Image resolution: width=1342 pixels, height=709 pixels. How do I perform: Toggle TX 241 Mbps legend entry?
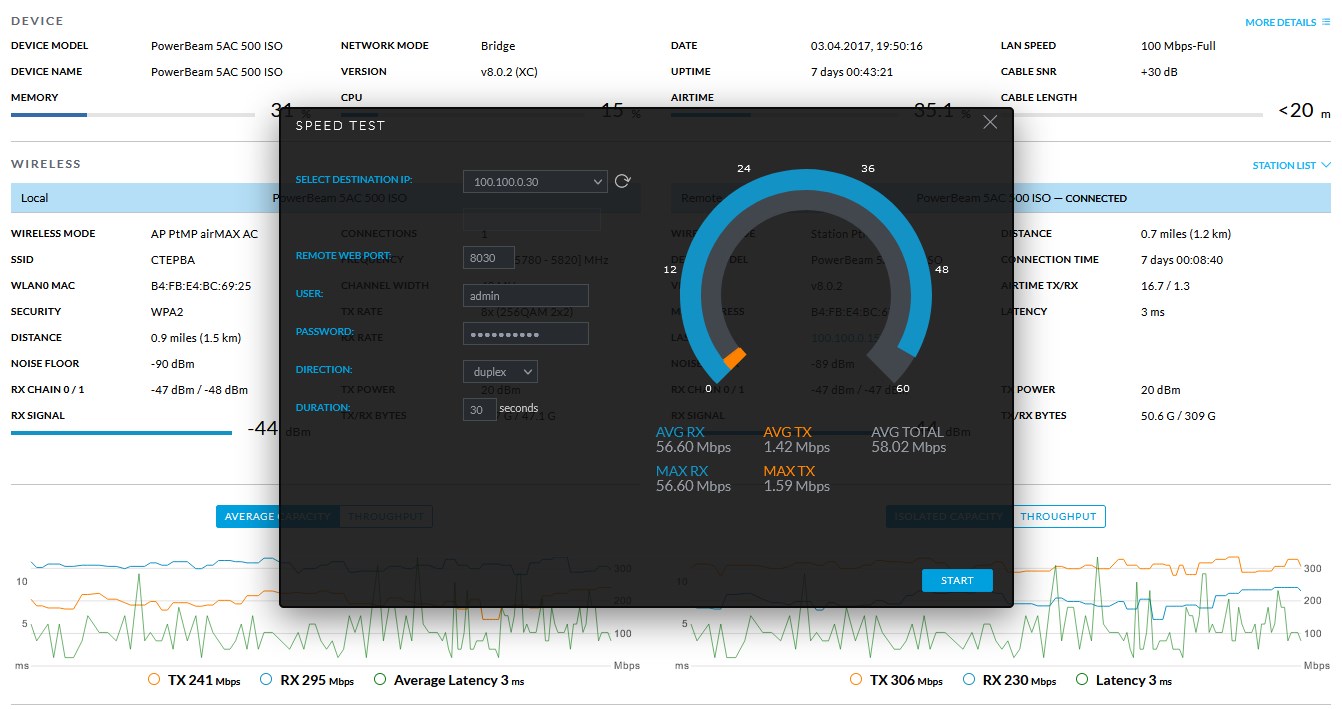point(194,680)
